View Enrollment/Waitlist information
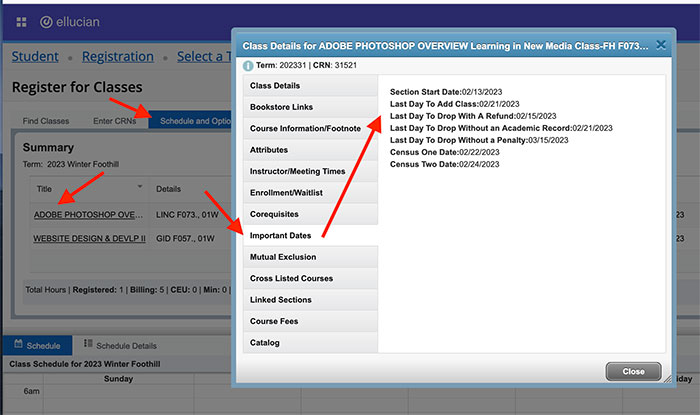Image resolution: width=700 pixels, height=415 pixels. point(310,192)
